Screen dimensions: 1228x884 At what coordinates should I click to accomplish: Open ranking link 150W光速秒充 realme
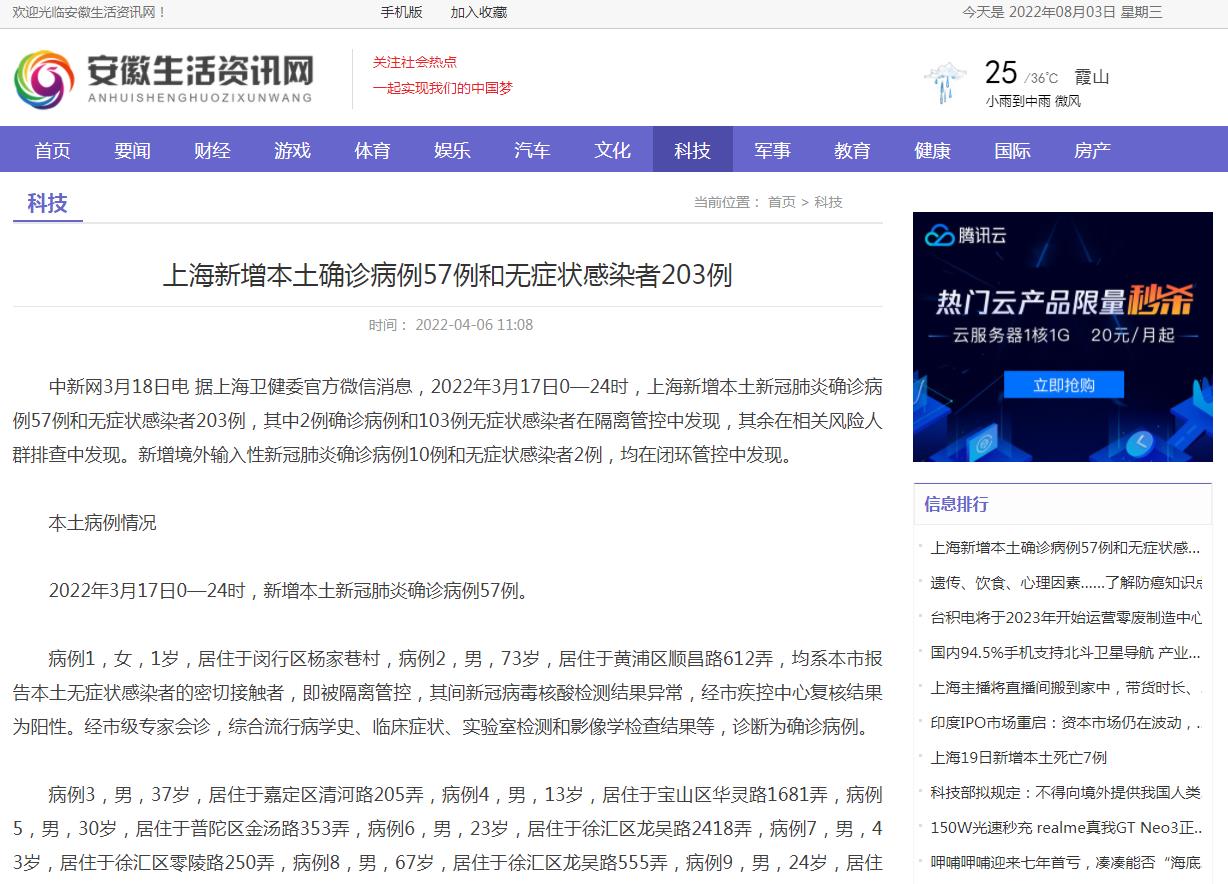[x=1066, y=827]
